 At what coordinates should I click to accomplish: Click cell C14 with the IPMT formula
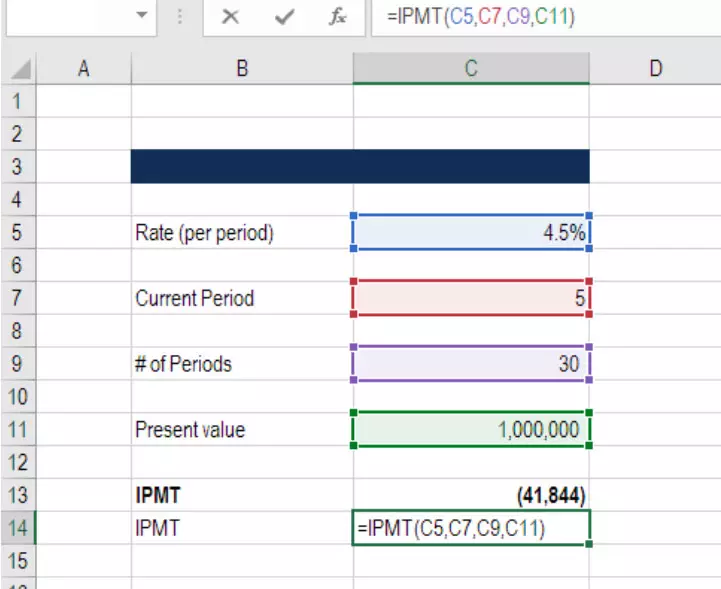click(471, 528)
